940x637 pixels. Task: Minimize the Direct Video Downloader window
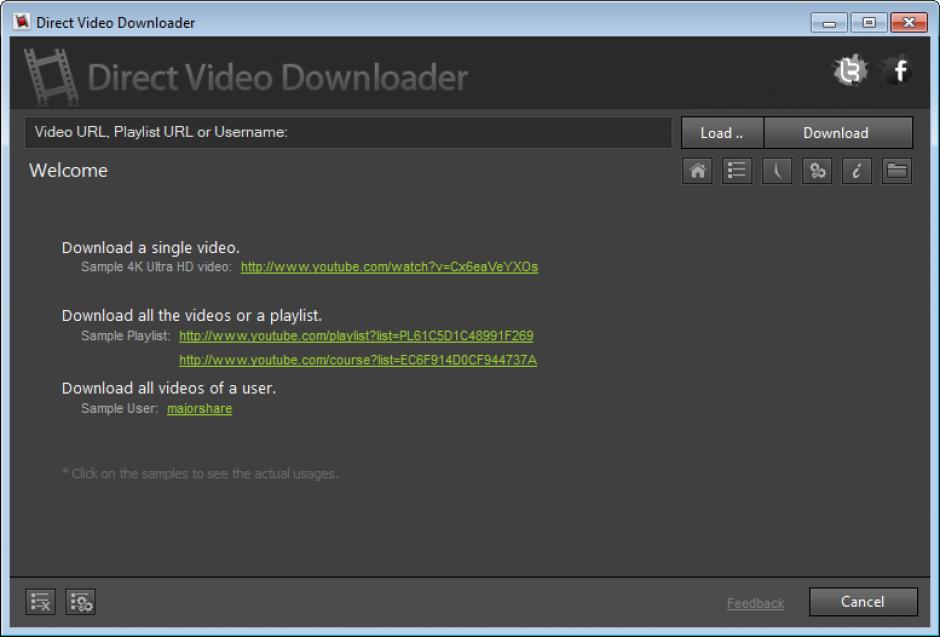829,23
